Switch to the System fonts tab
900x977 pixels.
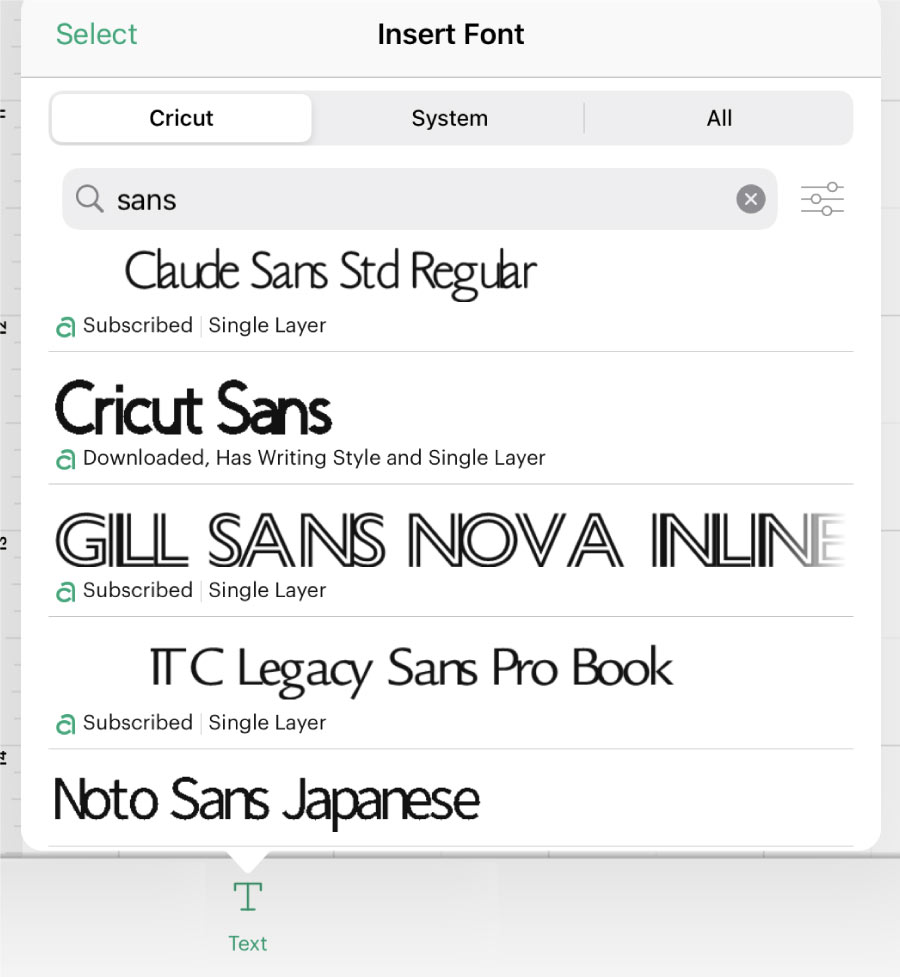tap(449, 118)
